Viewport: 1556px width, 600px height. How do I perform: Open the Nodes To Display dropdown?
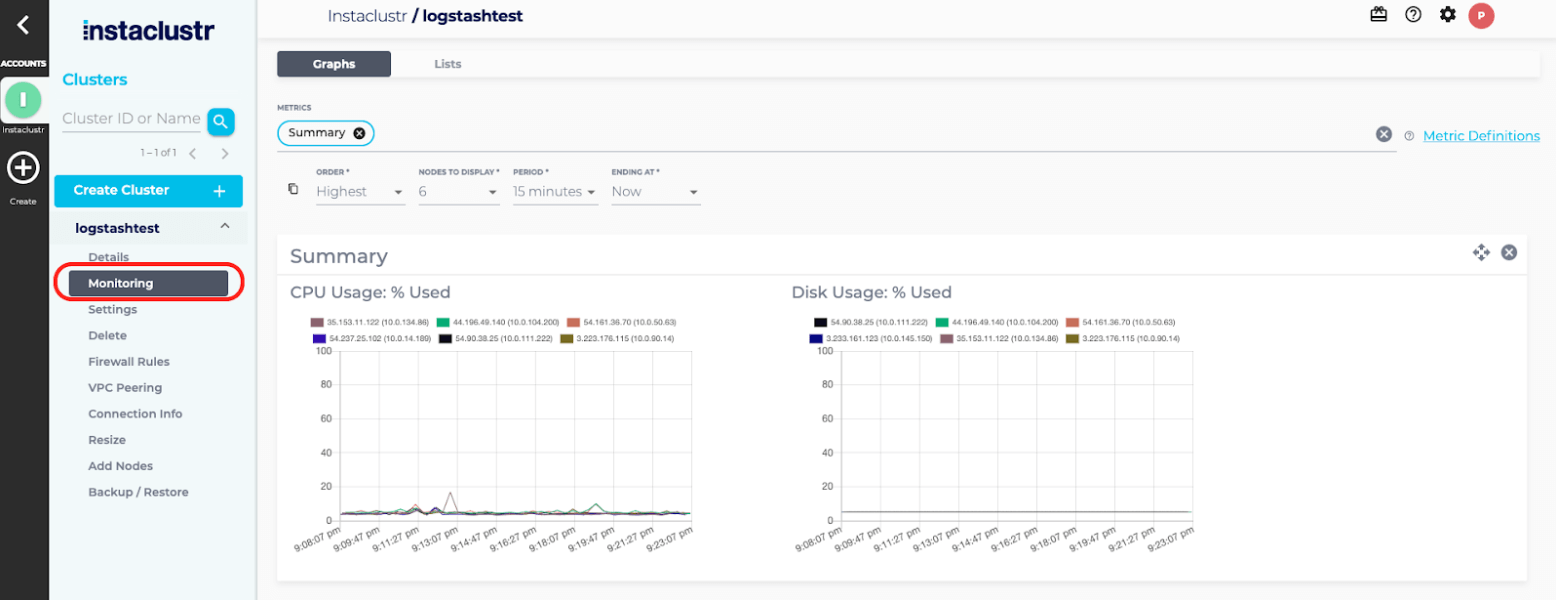[458, 191]
